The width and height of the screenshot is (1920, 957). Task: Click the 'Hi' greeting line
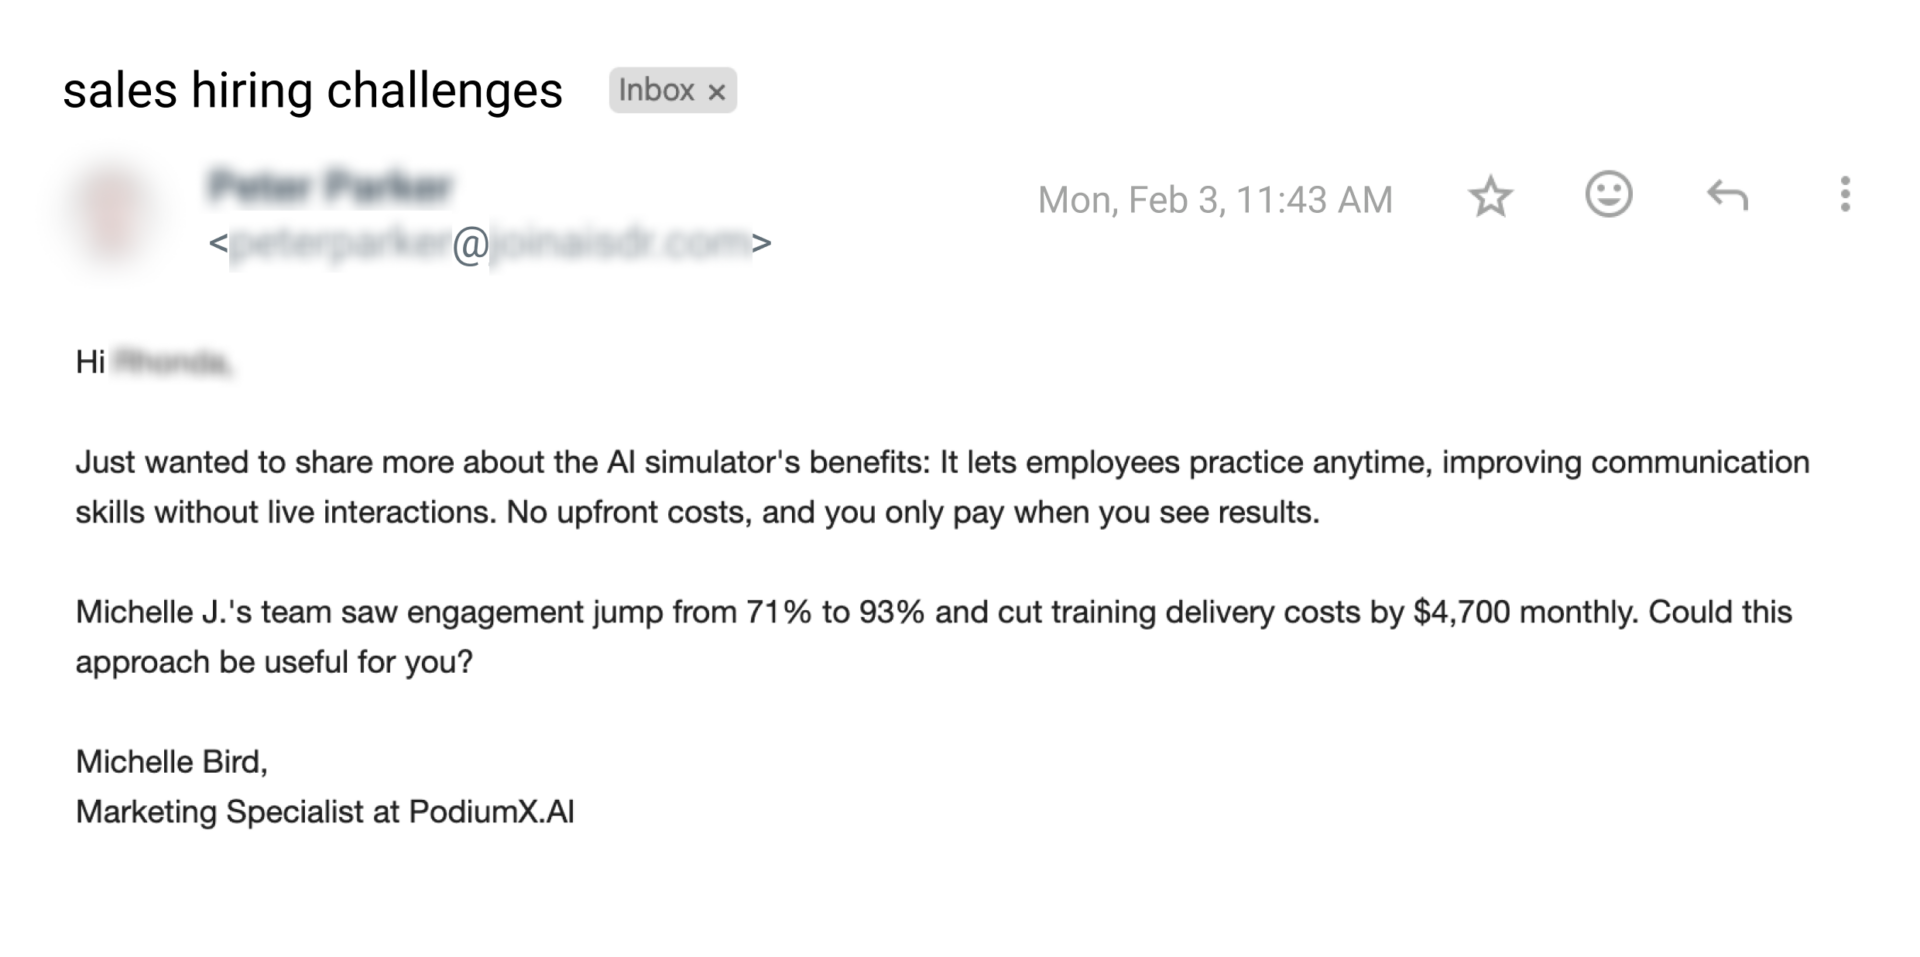click(x=91, y=362)
